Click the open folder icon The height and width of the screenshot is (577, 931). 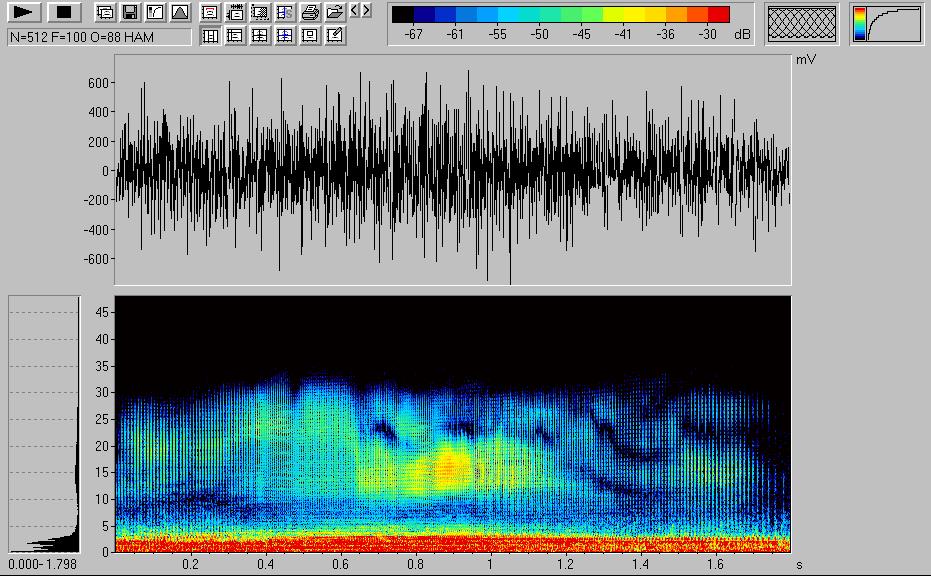pyautogui.click(x=335, y=13)
